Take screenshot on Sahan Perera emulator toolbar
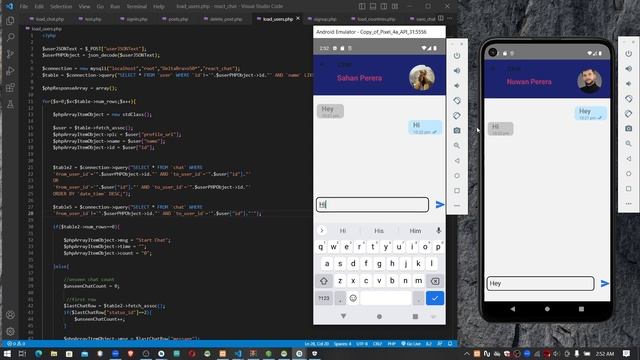The image size is (640, 360). pos(457,131)
